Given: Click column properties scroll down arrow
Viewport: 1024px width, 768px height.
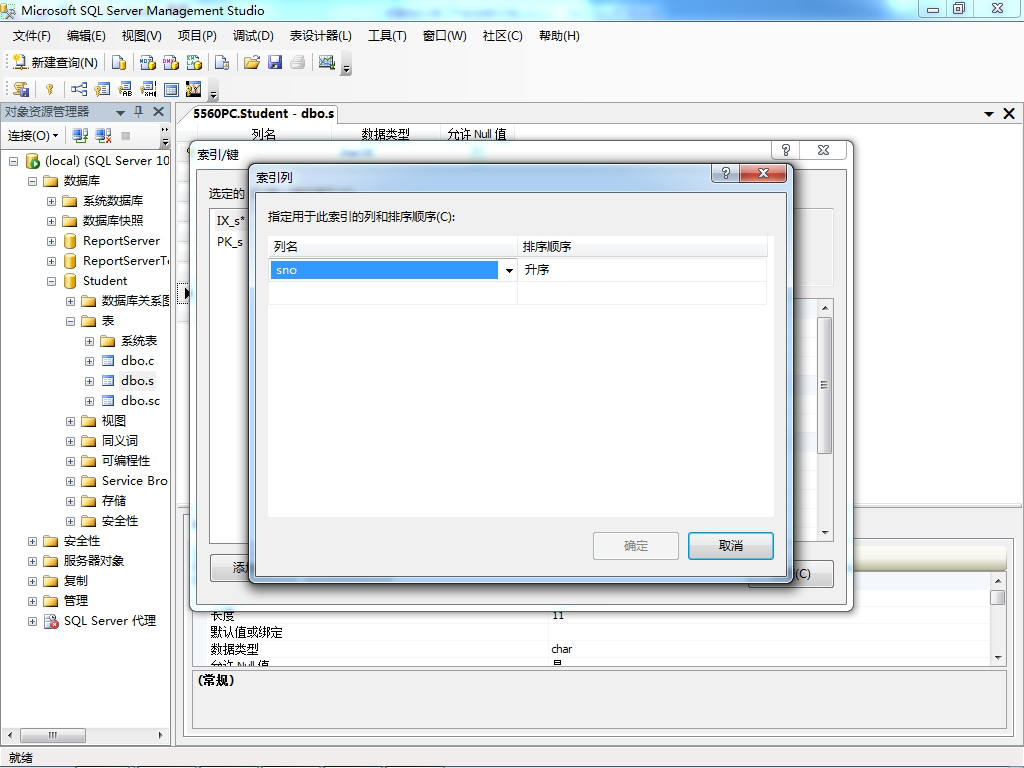Looking at the screenshot, I should [x=998, y=658].
